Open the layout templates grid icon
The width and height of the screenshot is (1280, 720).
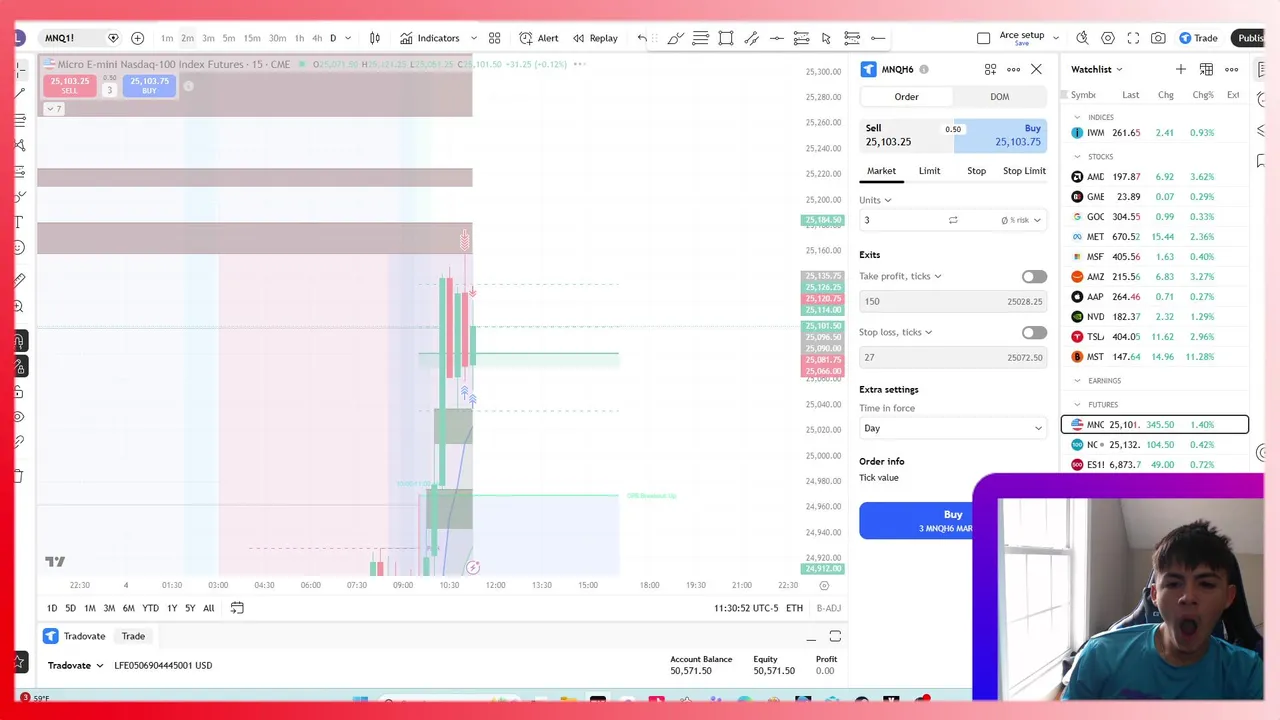tap(494, 38)
